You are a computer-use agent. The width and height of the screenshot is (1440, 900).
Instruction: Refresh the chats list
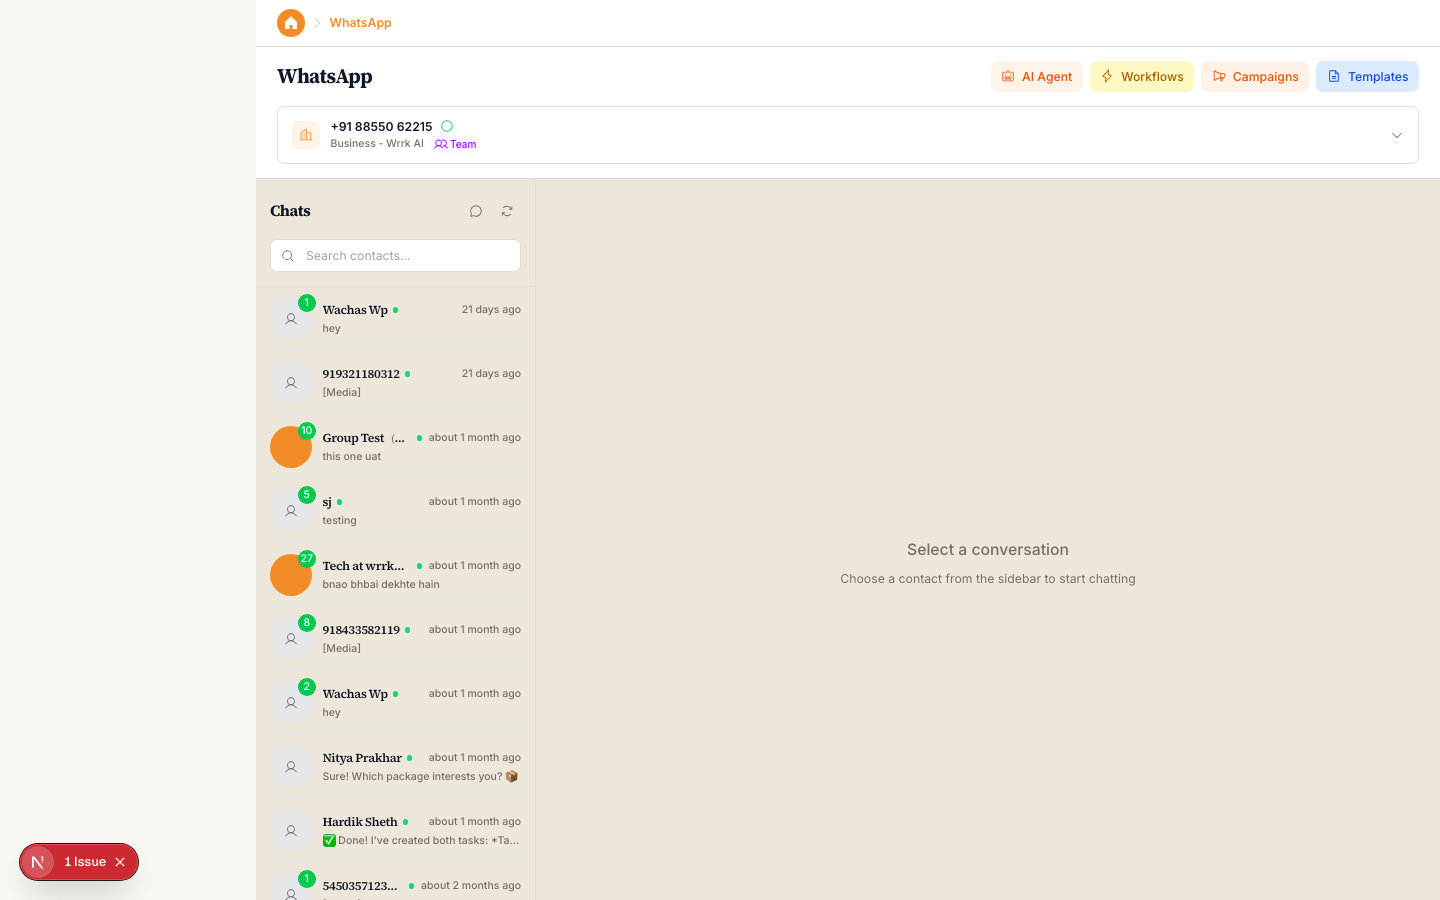click(x=507, y=211)
